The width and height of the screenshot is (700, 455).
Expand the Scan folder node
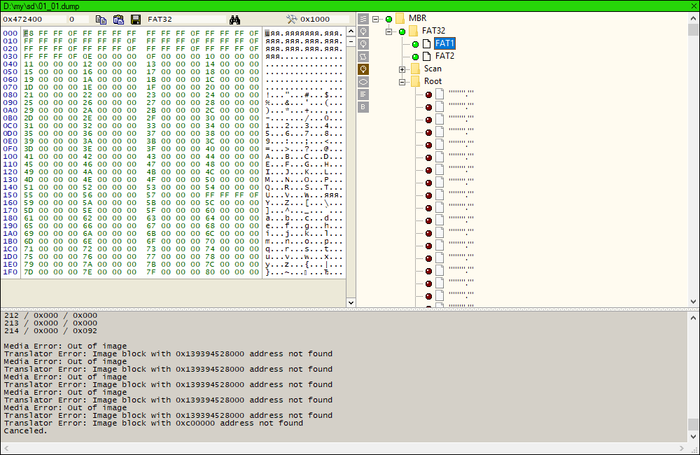point(402,69)
